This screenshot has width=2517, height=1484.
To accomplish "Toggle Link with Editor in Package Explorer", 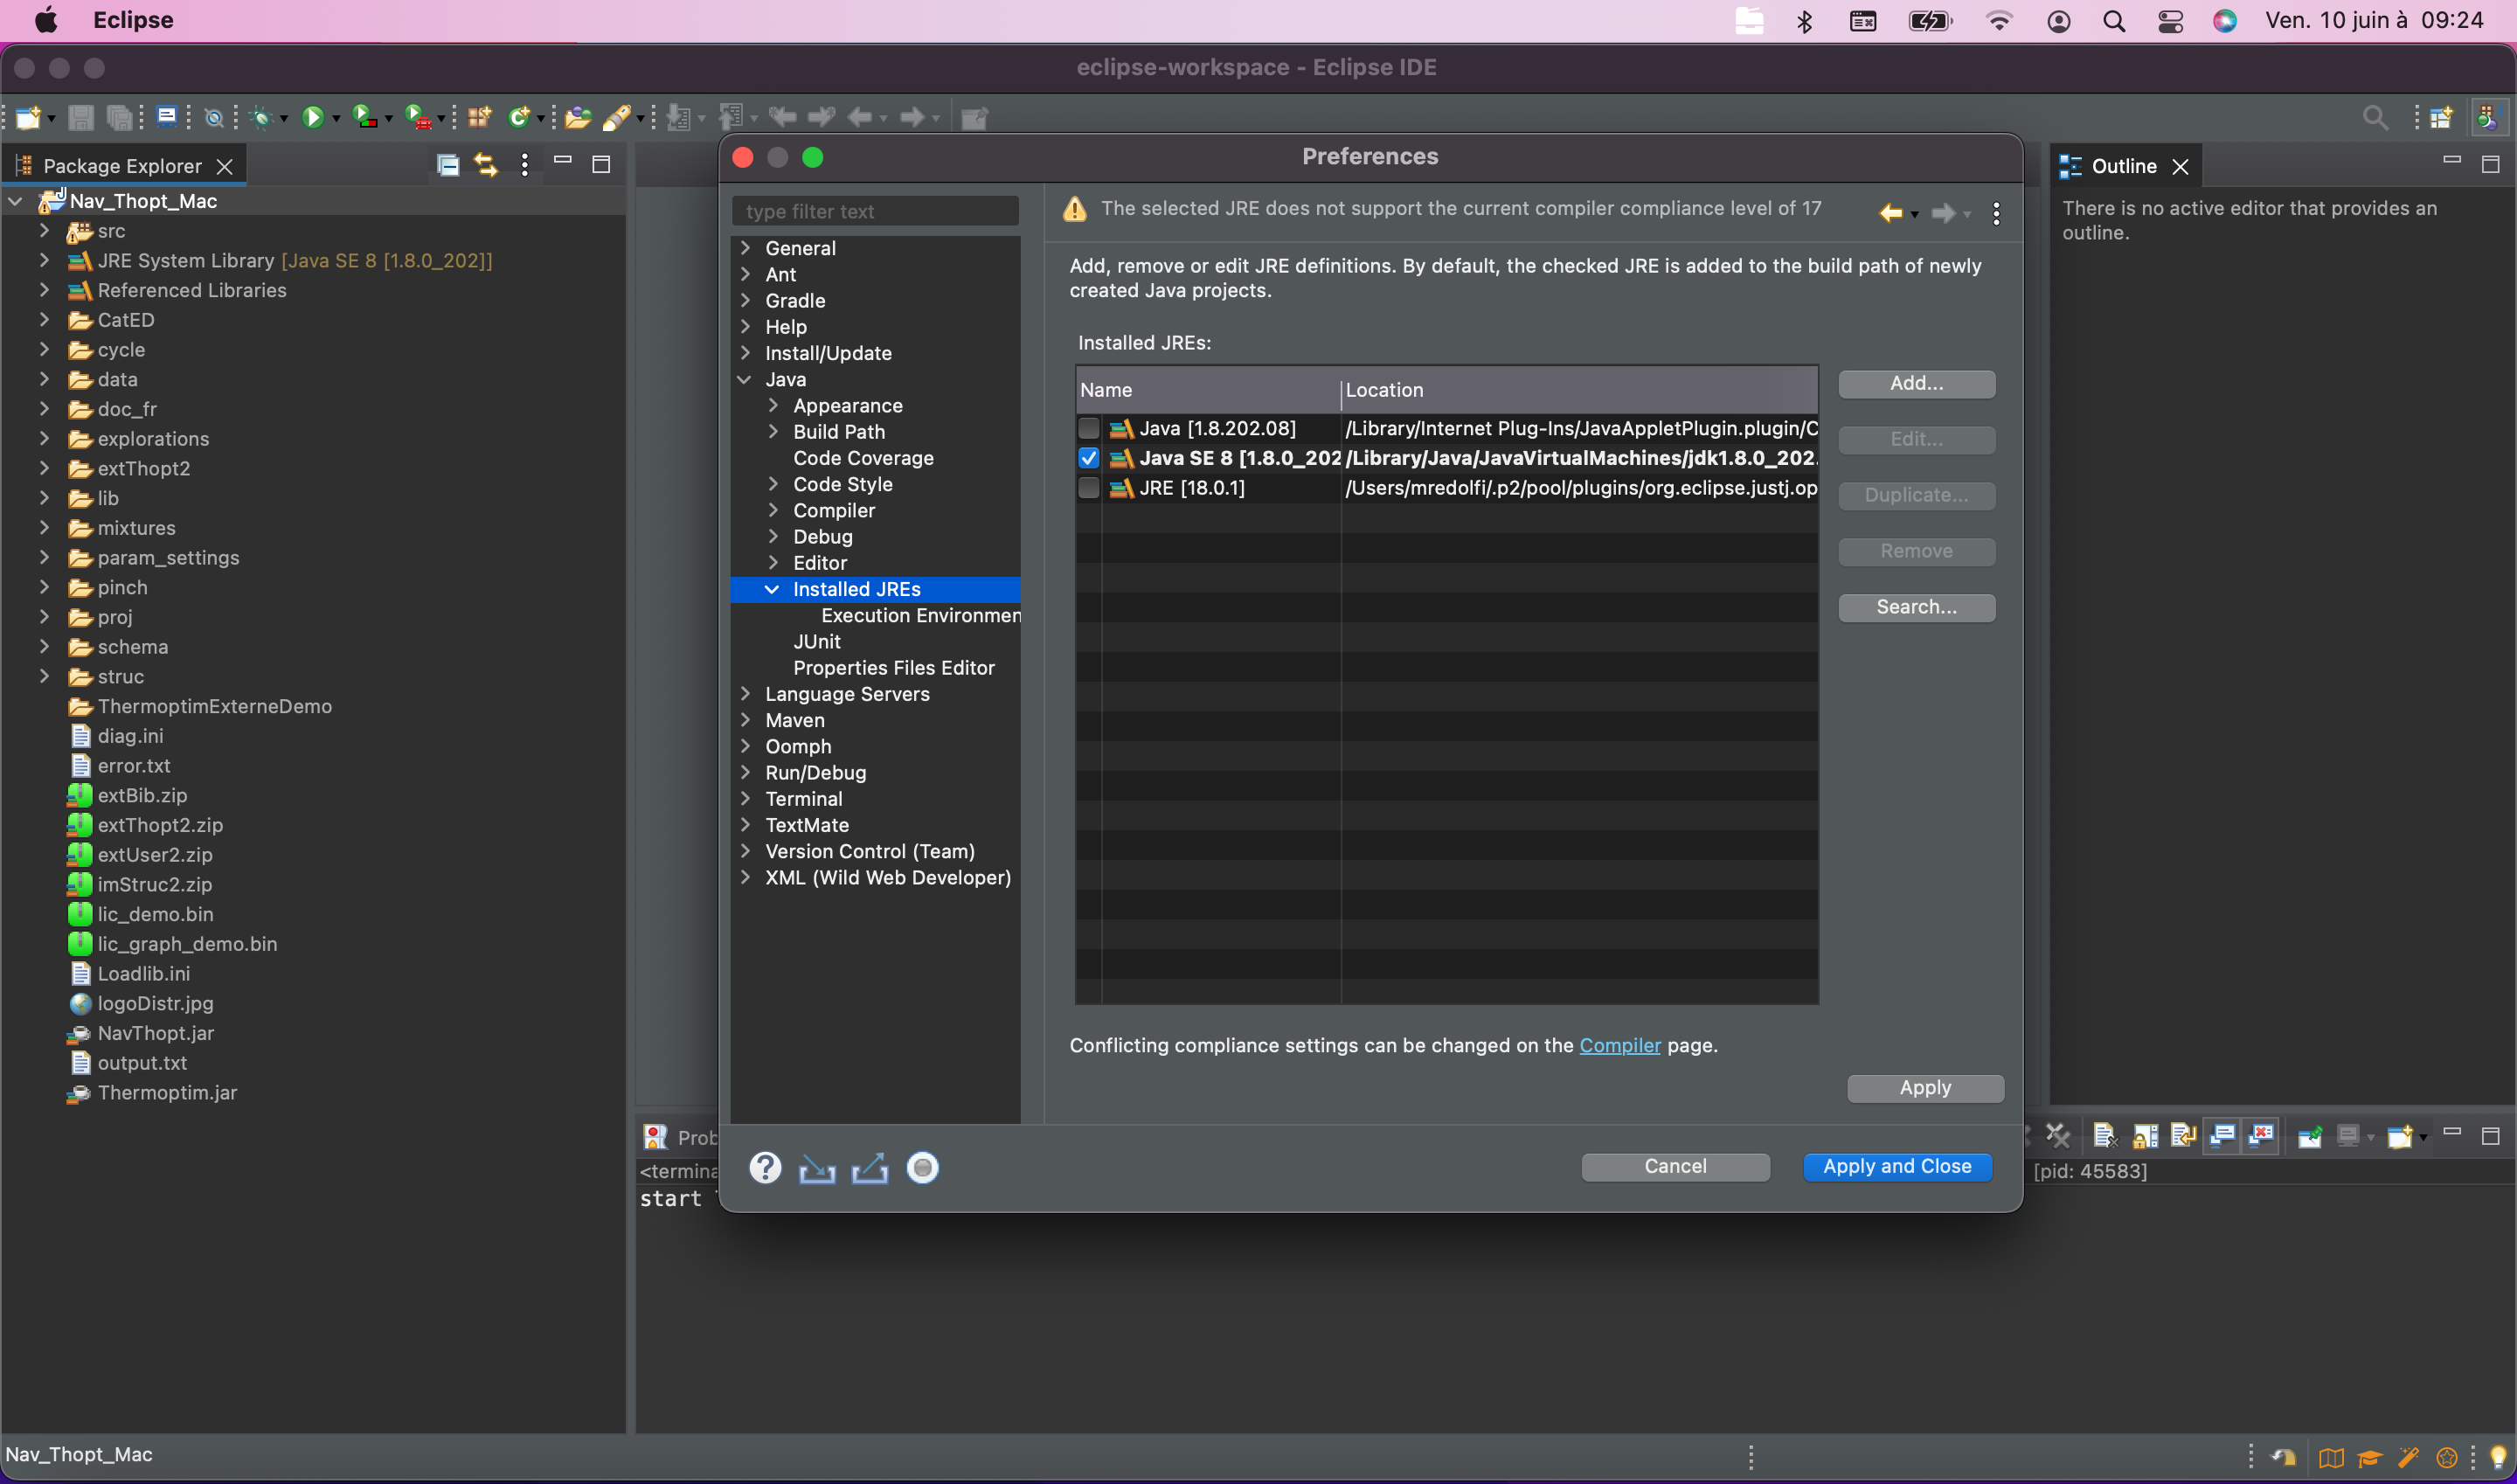I will pos(486,165).
